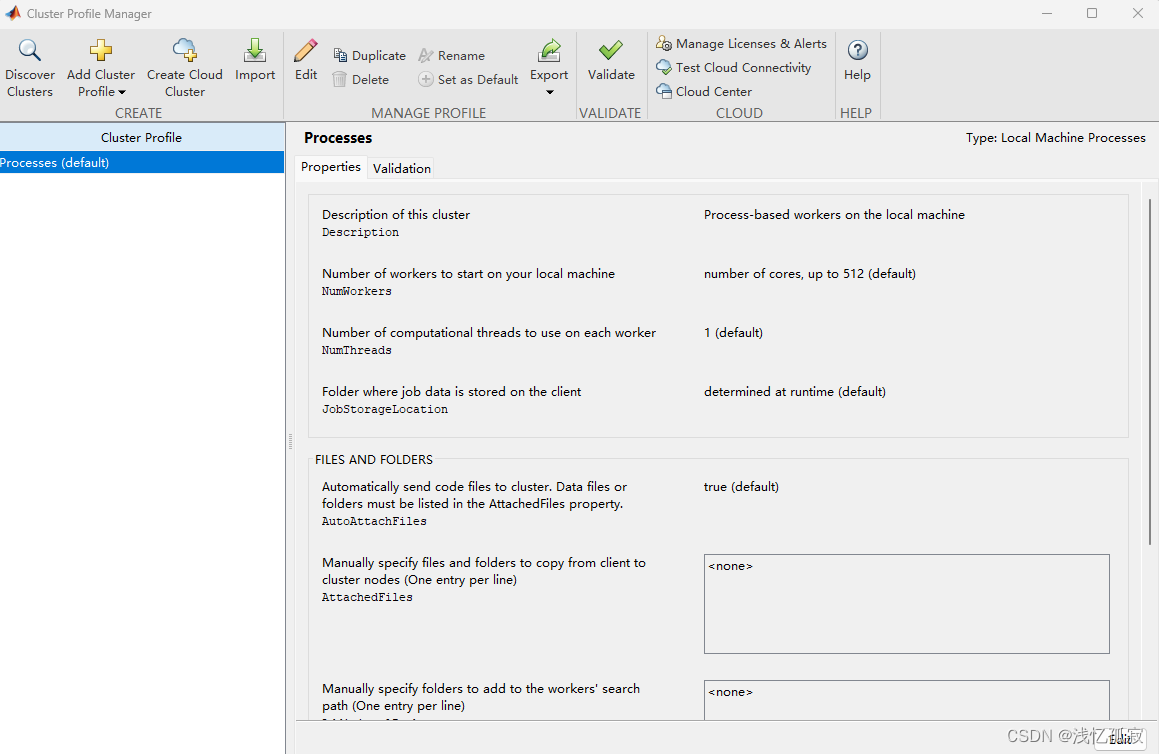Click the vertical scrollbar of properties panel
This screenshot has width=1159, height=754.
pos(1149,372)
